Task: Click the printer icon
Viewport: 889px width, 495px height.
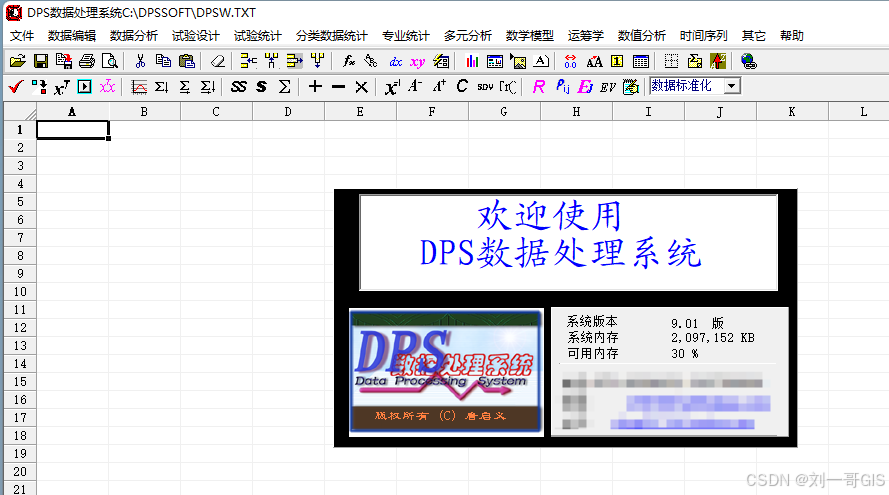Action: coord(87,61)
